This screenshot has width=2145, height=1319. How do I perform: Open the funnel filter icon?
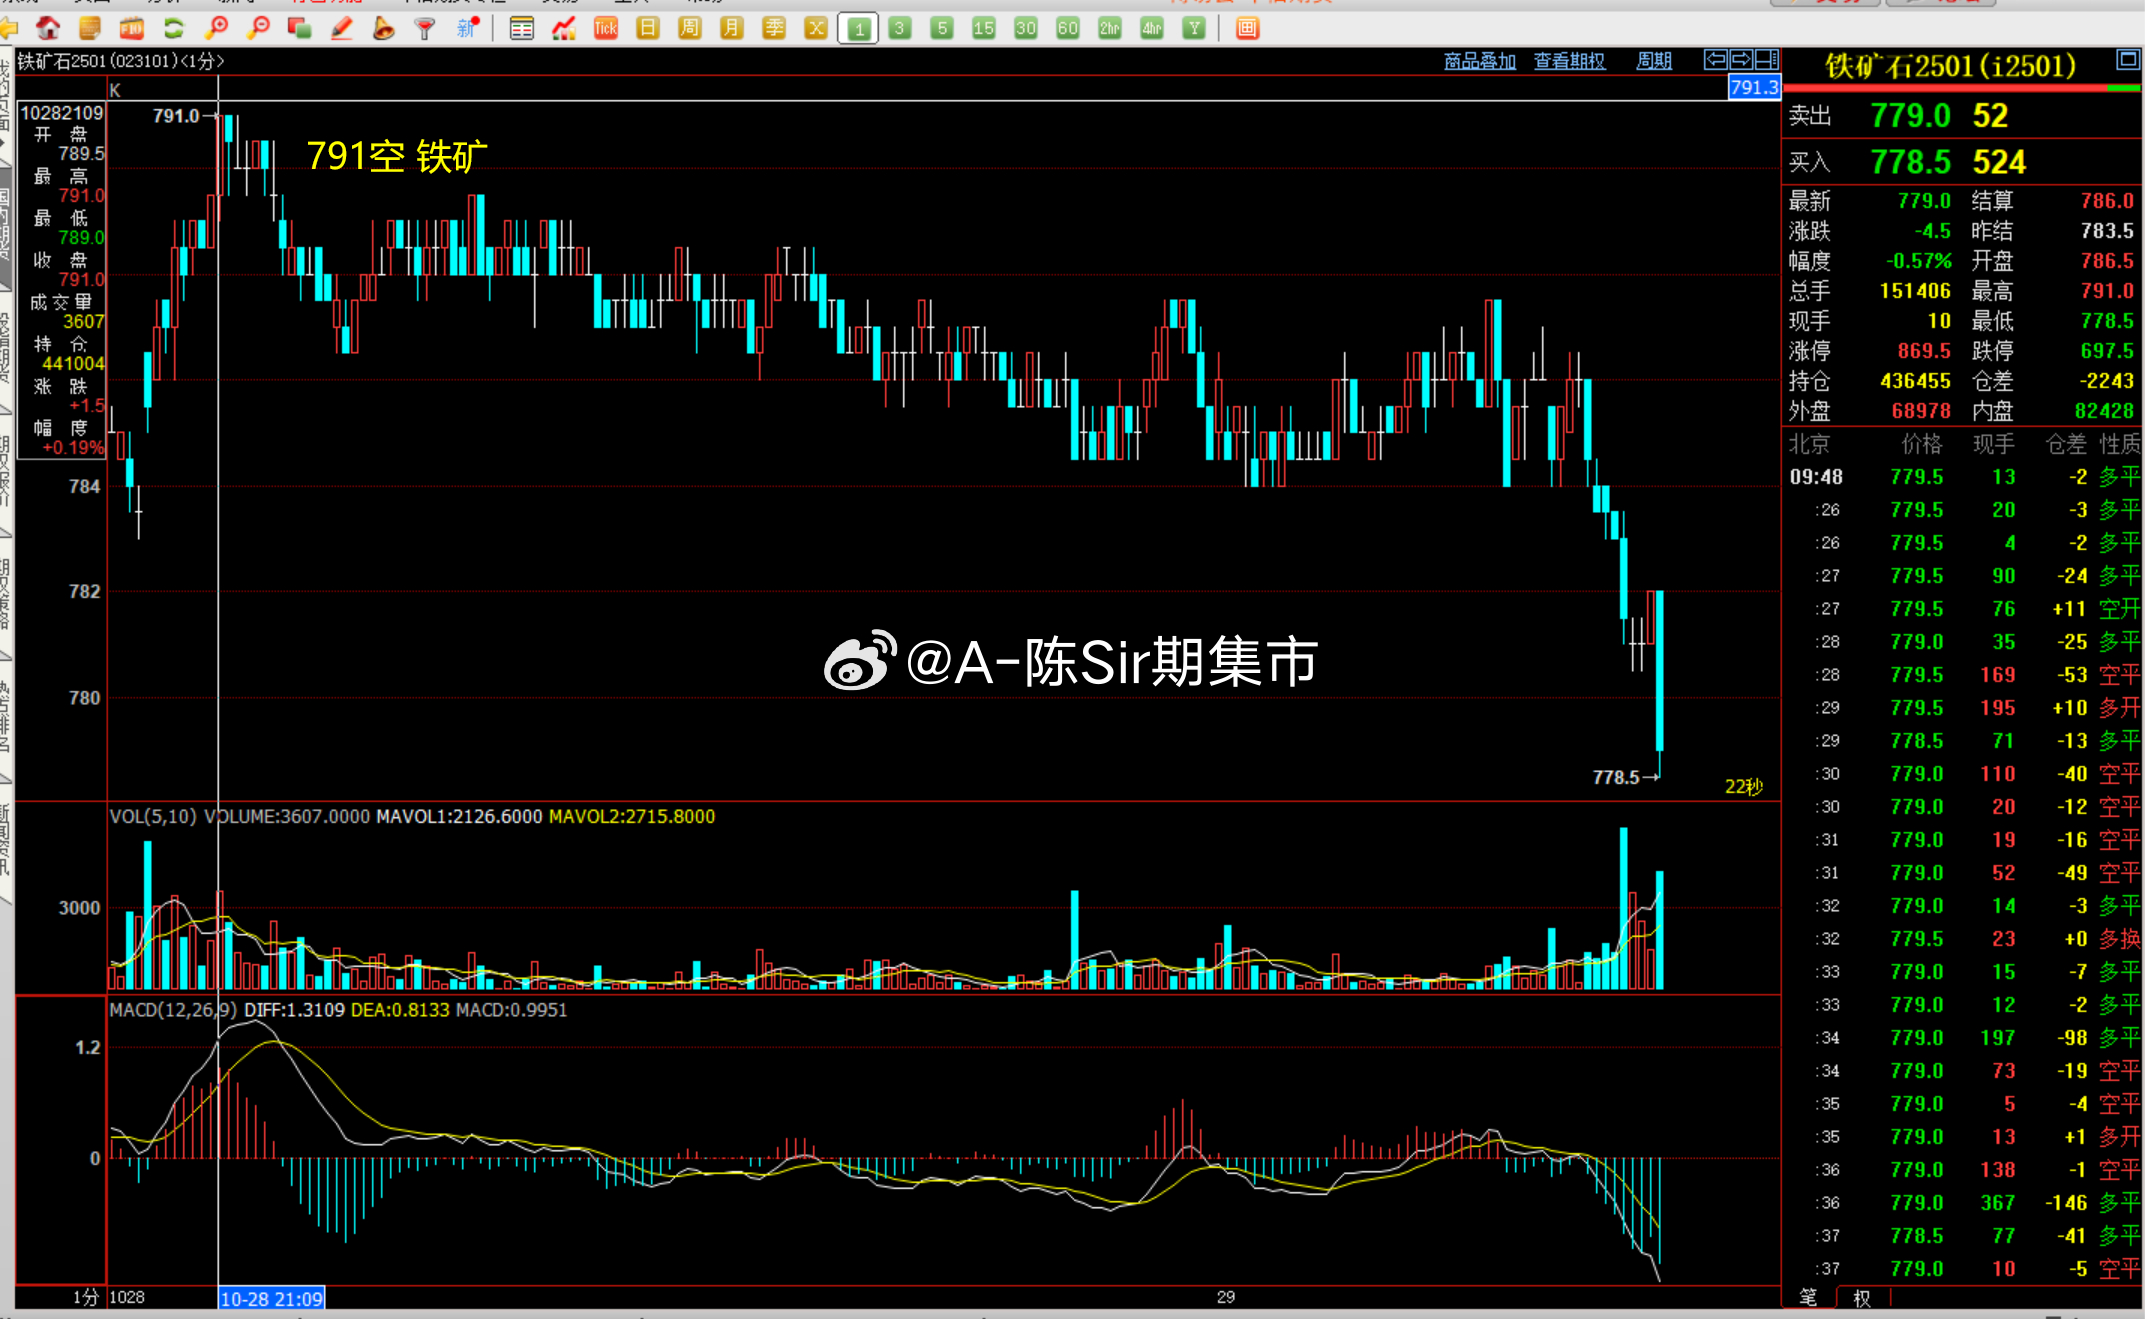(425, 29)
